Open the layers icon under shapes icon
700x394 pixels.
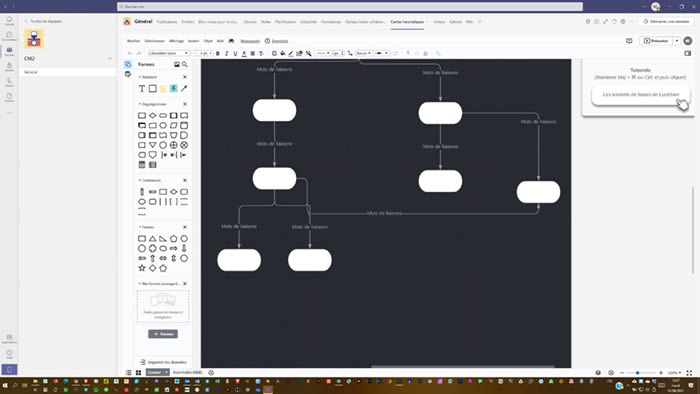128,74
